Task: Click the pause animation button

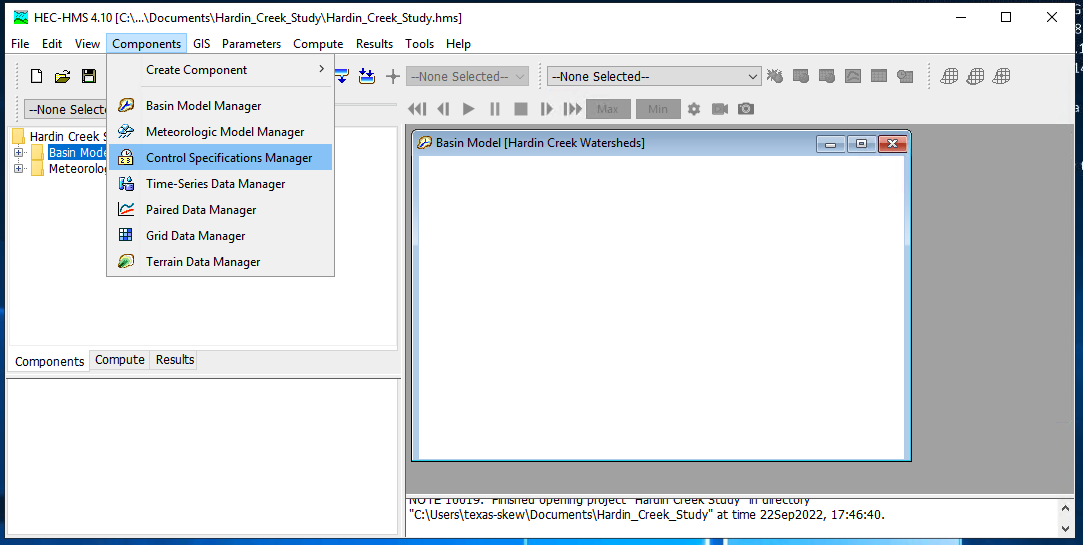Action: (495, 109)
